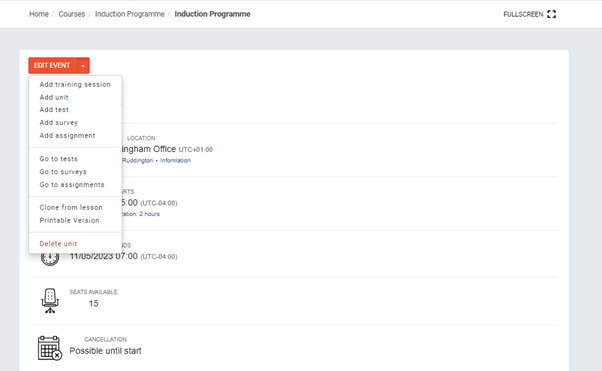602x371 pixels.
Task: Toggle the Edit Event dropdown arrow
Action: [x=83, y=66]
